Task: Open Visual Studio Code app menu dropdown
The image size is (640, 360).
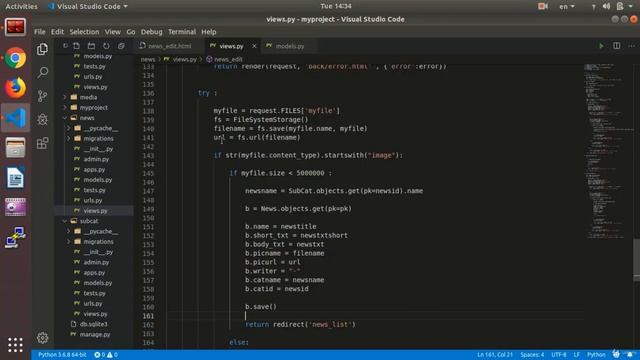Action: pos(88,6)
